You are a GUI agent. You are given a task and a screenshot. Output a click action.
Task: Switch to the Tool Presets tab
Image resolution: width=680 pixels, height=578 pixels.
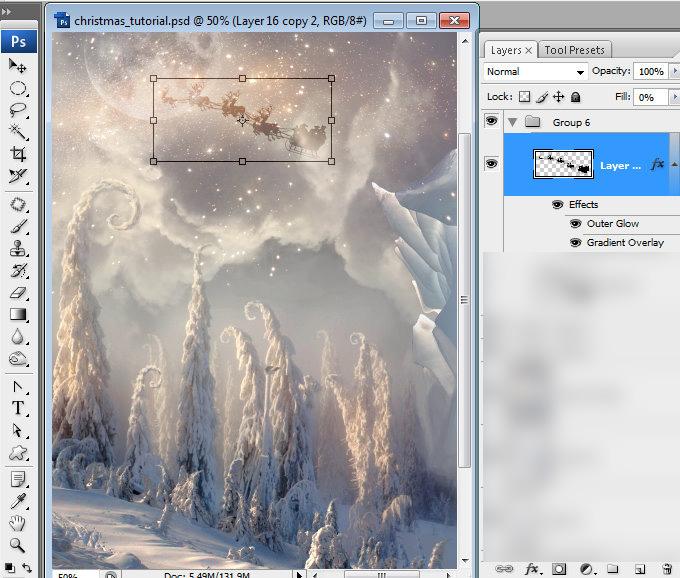click(574, 50)
